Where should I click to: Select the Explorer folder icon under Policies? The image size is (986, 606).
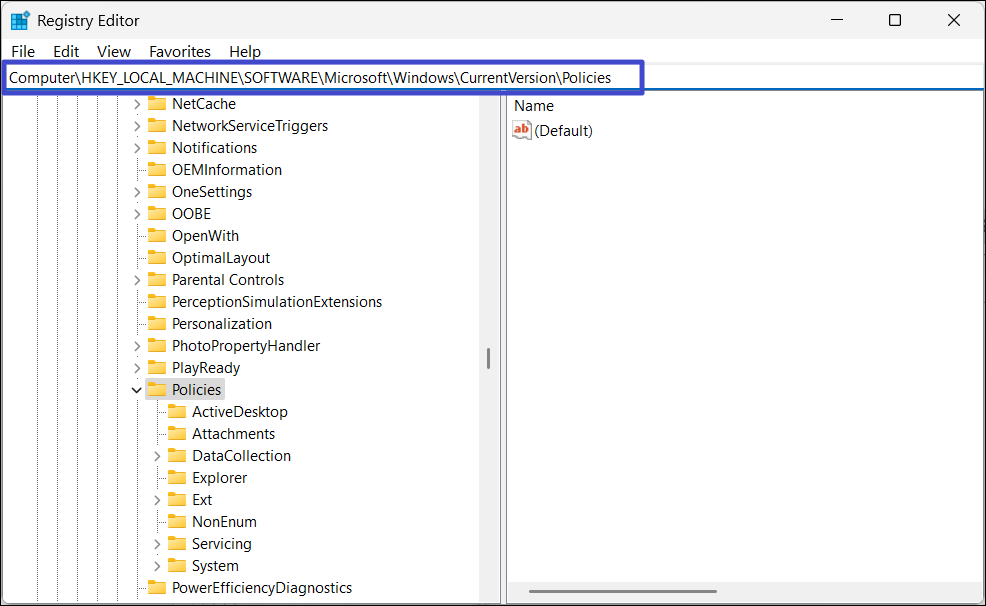click(x=177, y=478)
